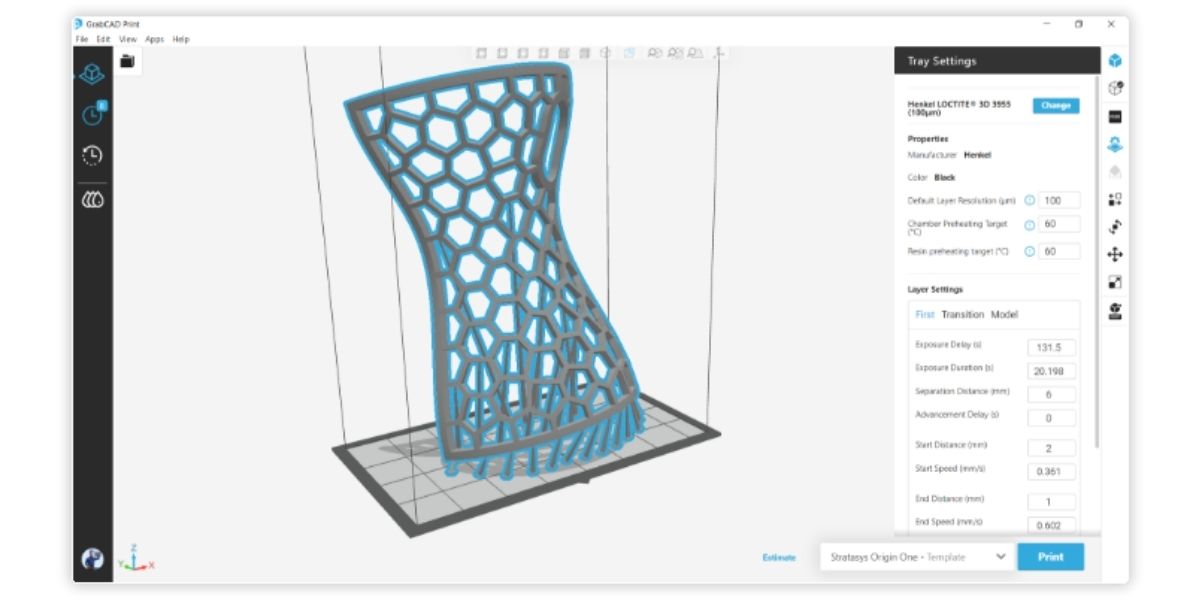Open the materials panel in the left sidebar

pos(92,197)
